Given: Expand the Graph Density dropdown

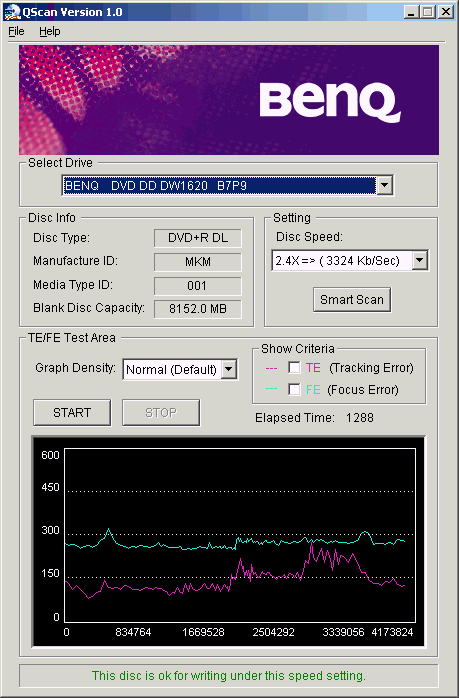Looking at the screenshot, I should tap(229, 369).
